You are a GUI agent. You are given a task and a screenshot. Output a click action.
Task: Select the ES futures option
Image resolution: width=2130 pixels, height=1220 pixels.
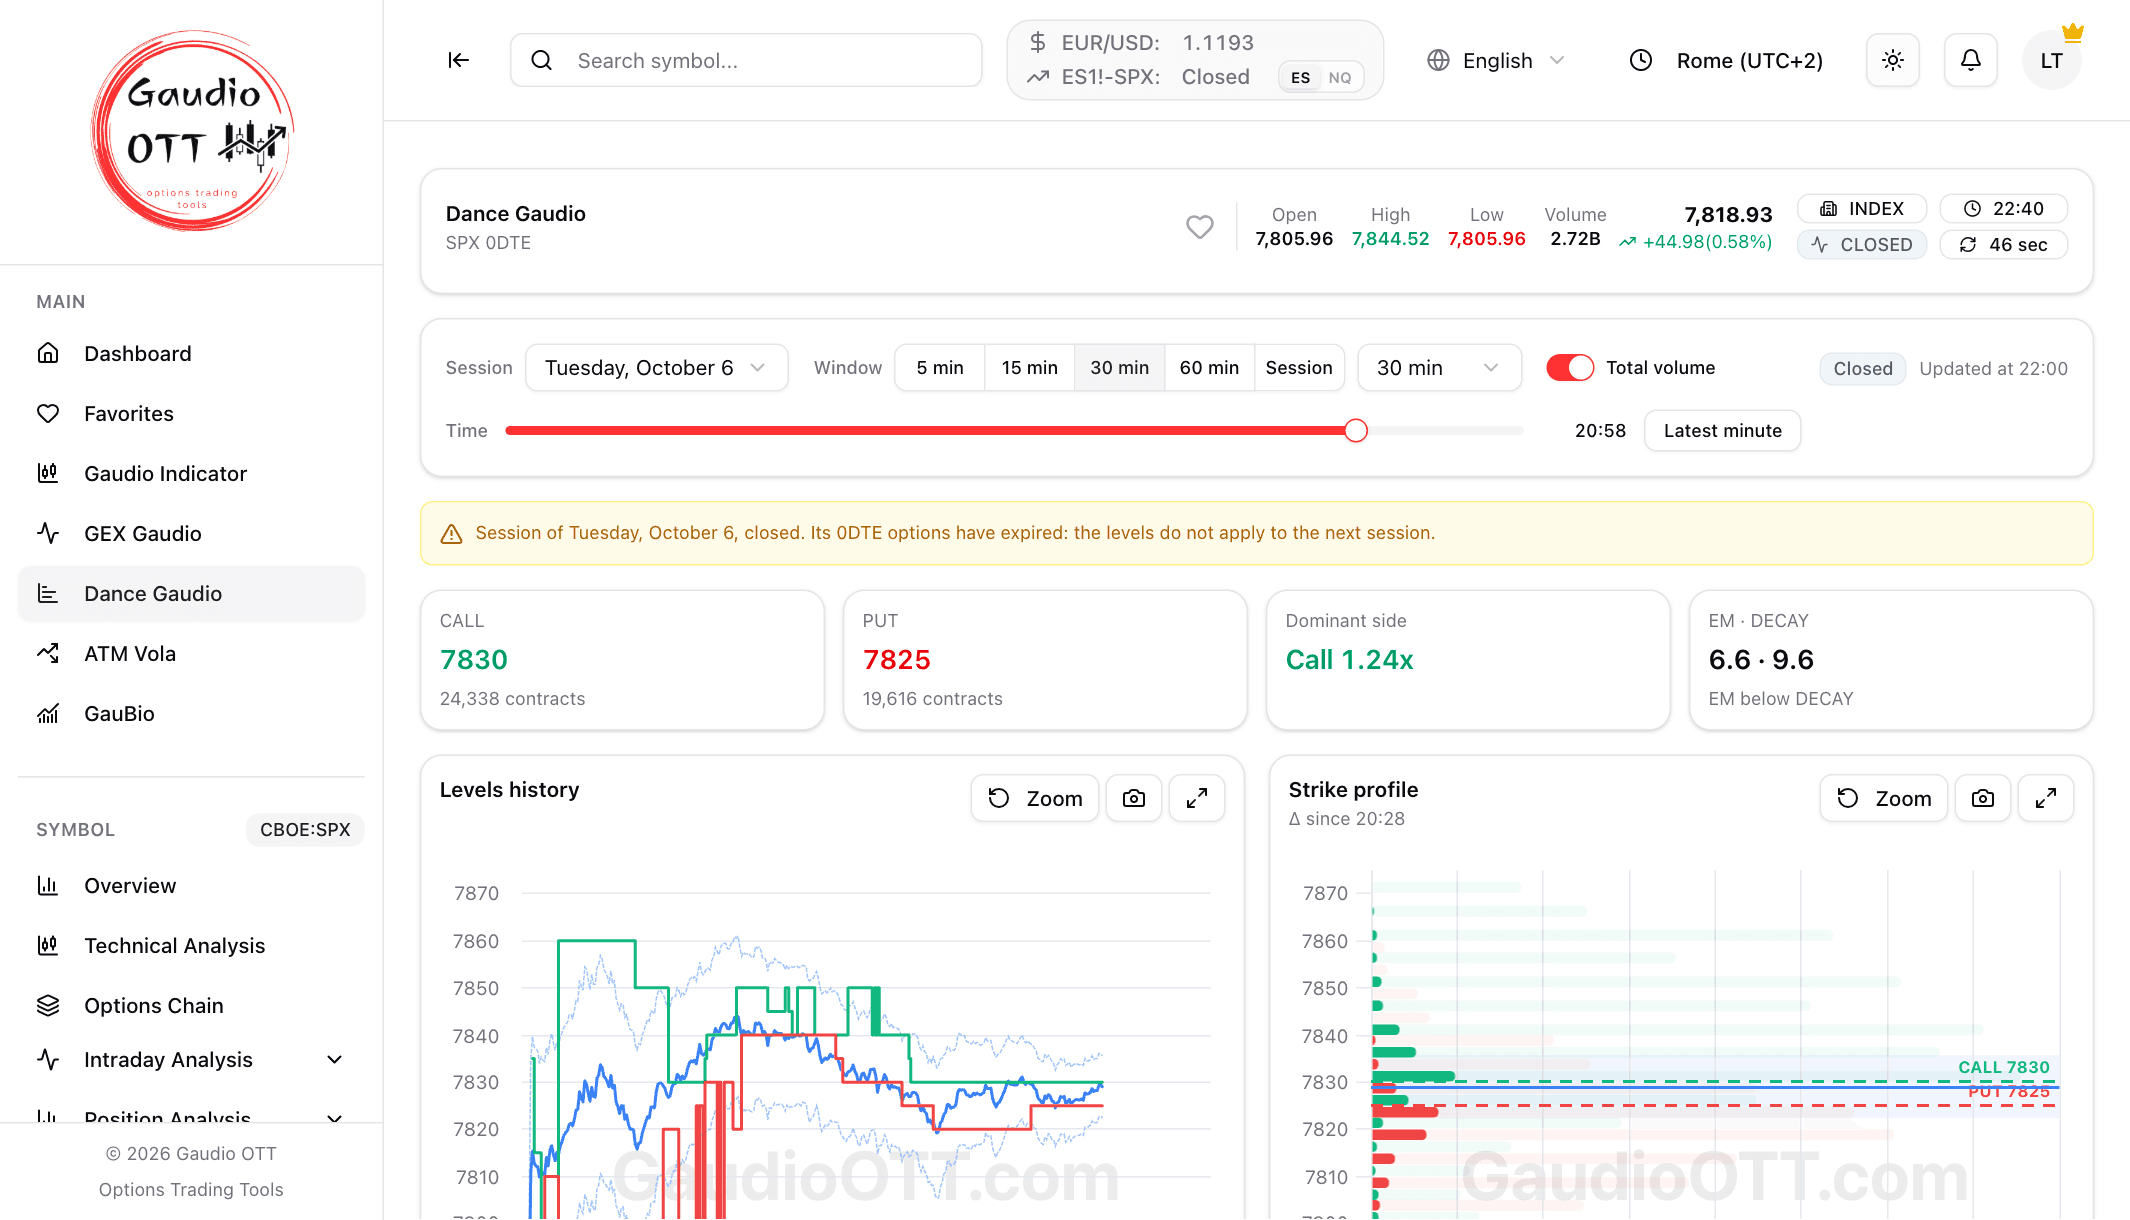(1300, 77)
